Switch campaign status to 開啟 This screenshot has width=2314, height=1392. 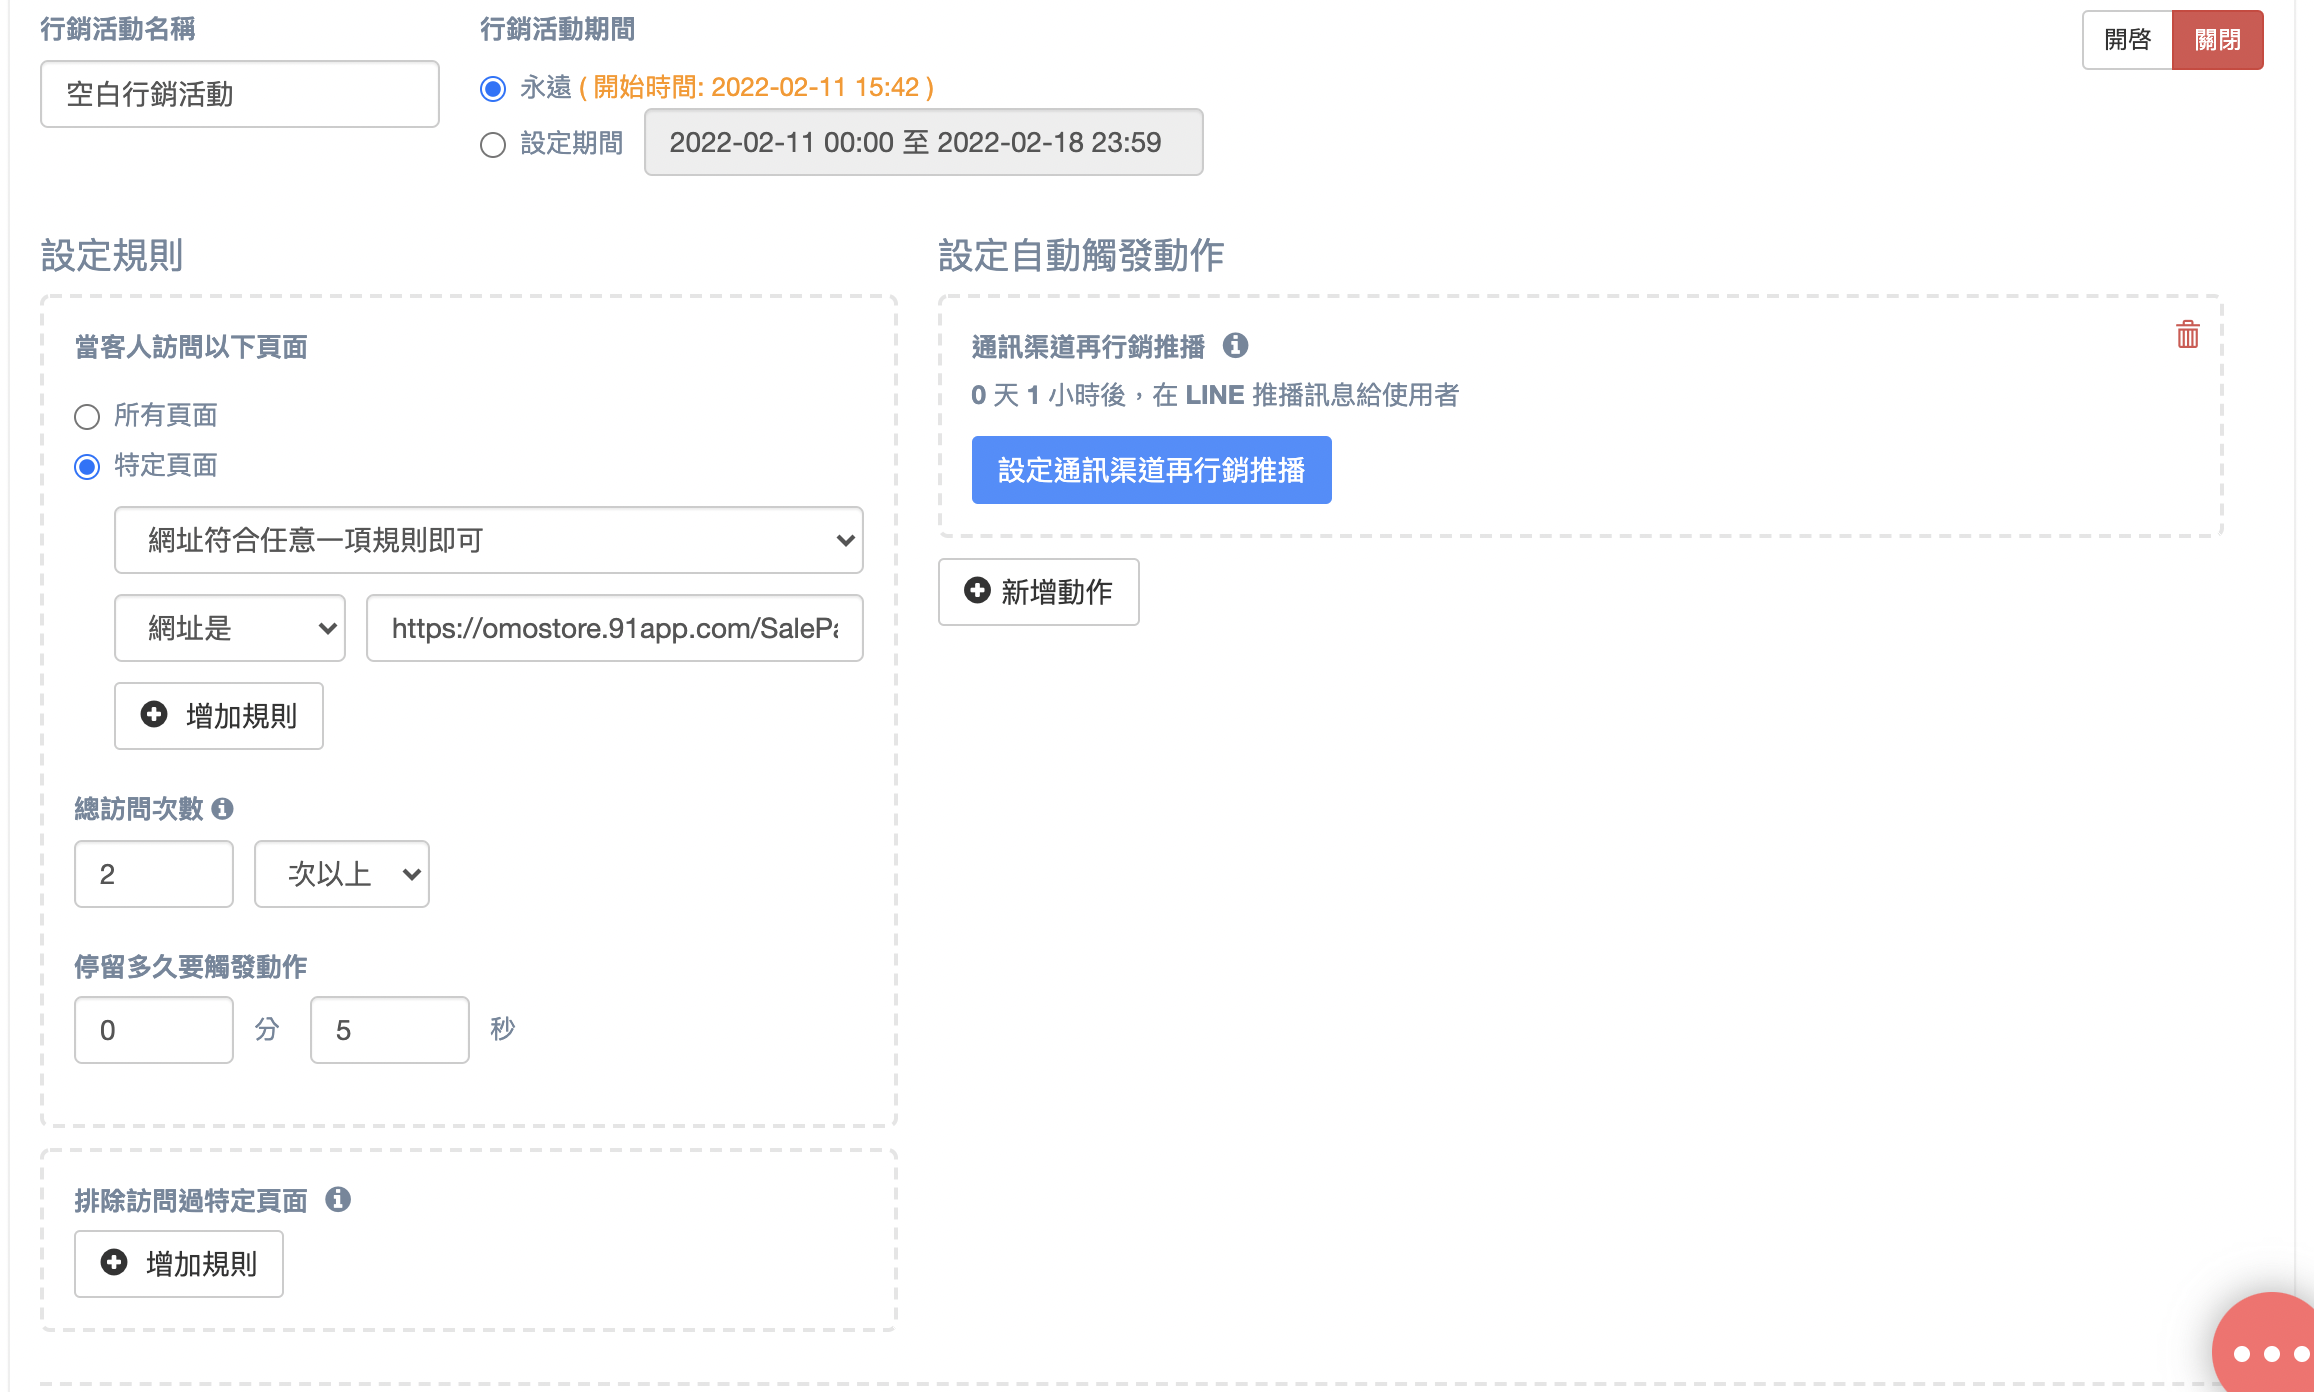tap(2127, 40)
